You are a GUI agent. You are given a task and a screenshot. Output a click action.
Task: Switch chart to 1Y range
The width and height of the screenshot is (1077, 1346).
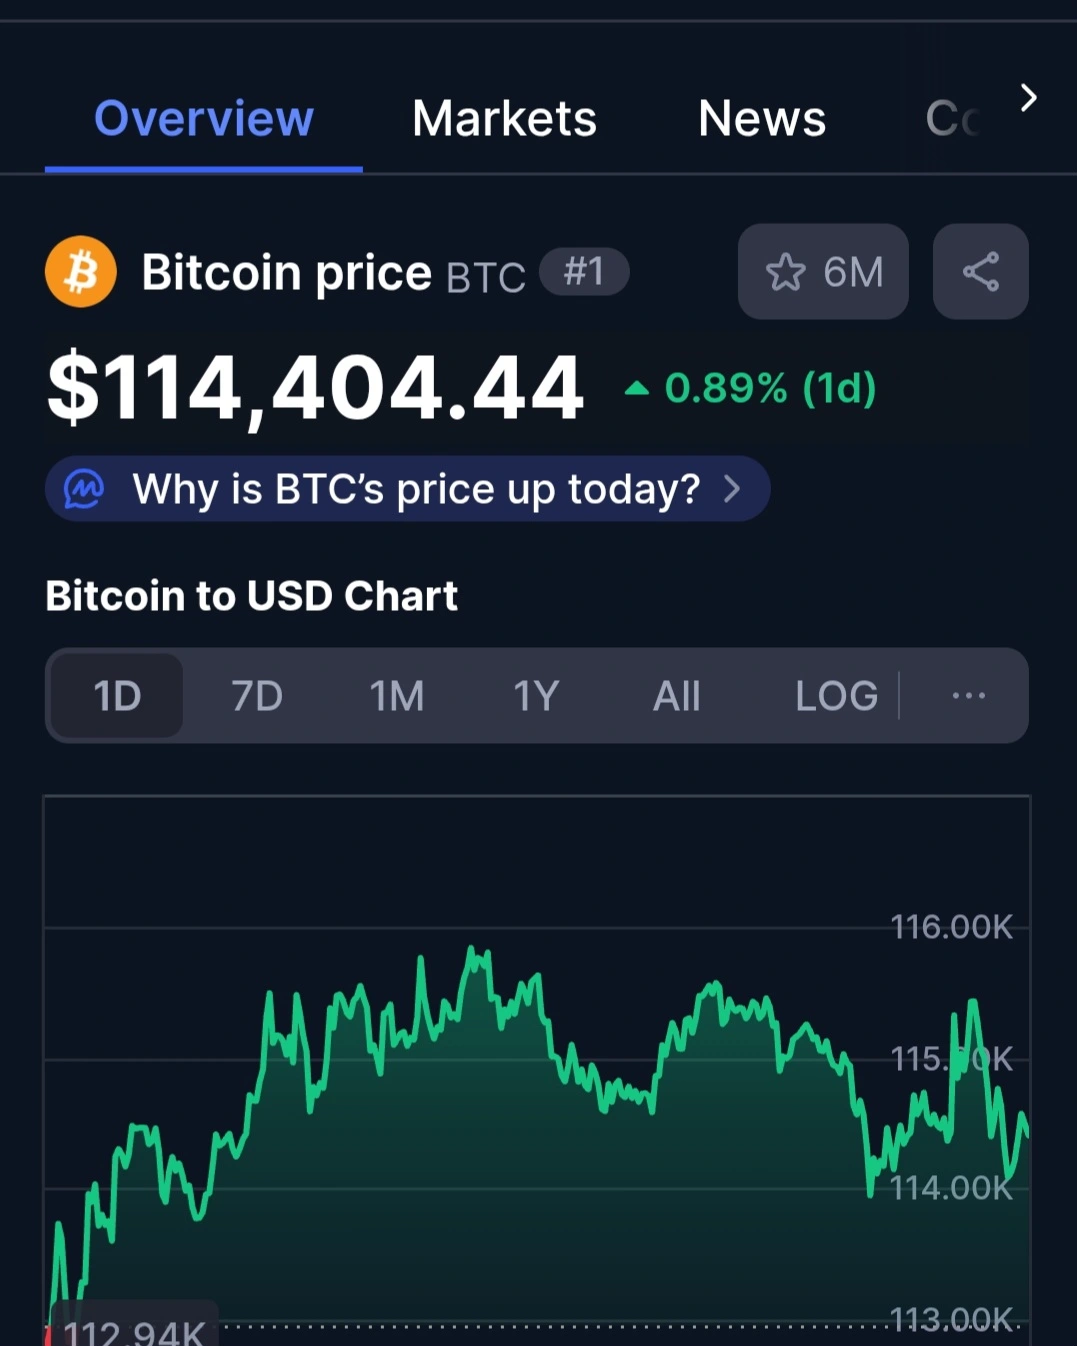(536, 696)
